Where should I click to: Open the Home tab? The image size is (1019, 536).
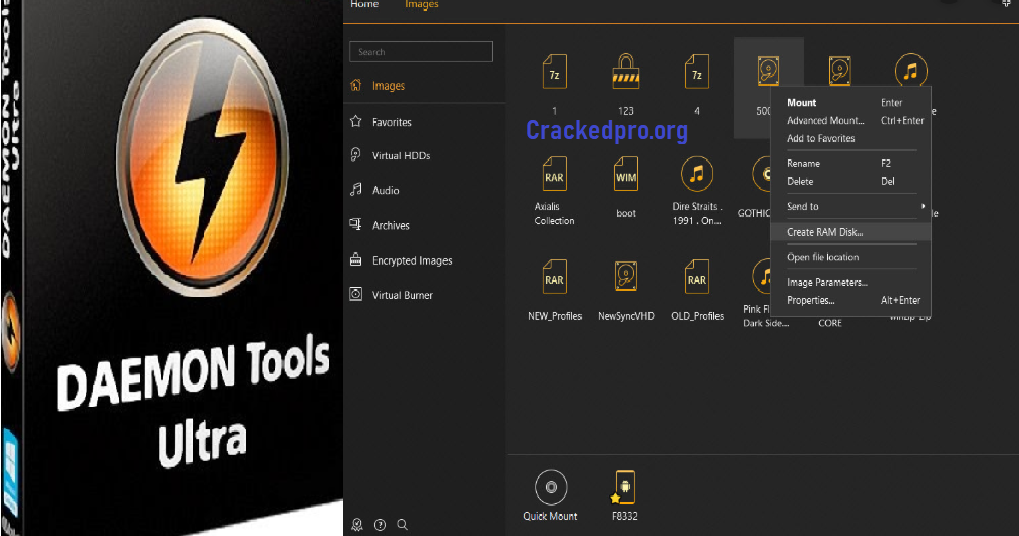[364, 5]
